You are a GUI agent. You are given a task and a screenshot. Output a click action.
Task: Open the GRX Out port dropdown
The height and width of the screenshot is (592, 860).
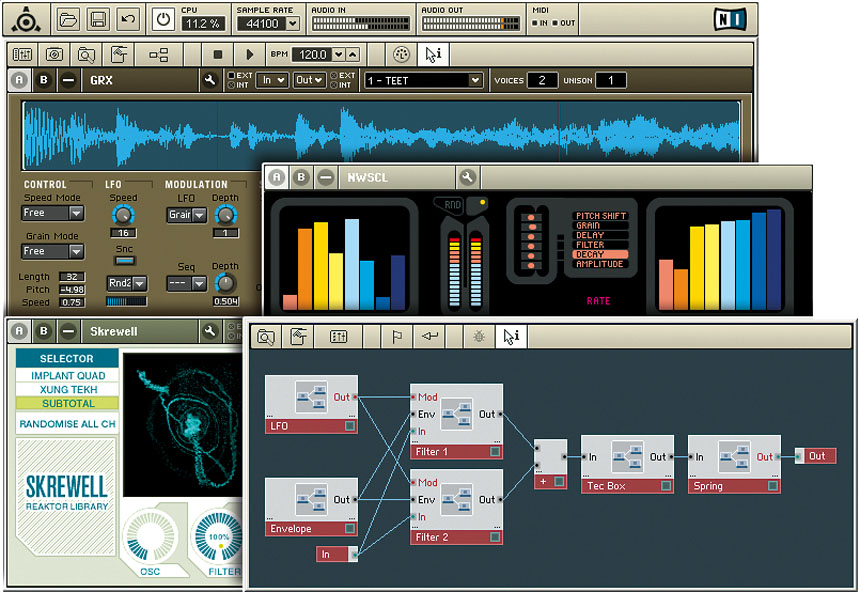[309, 80]
